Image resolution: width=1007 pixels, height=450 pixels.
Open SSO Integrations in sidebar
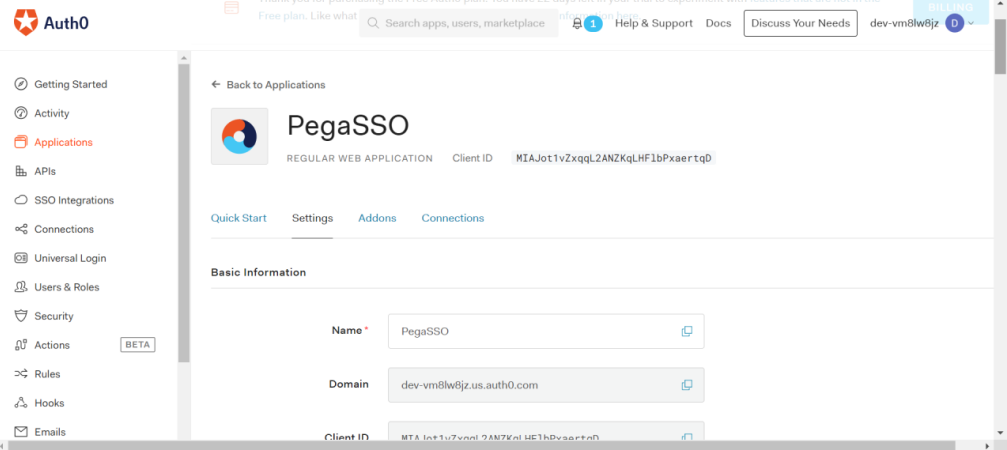pyautogui.click(x=74, y=200)
